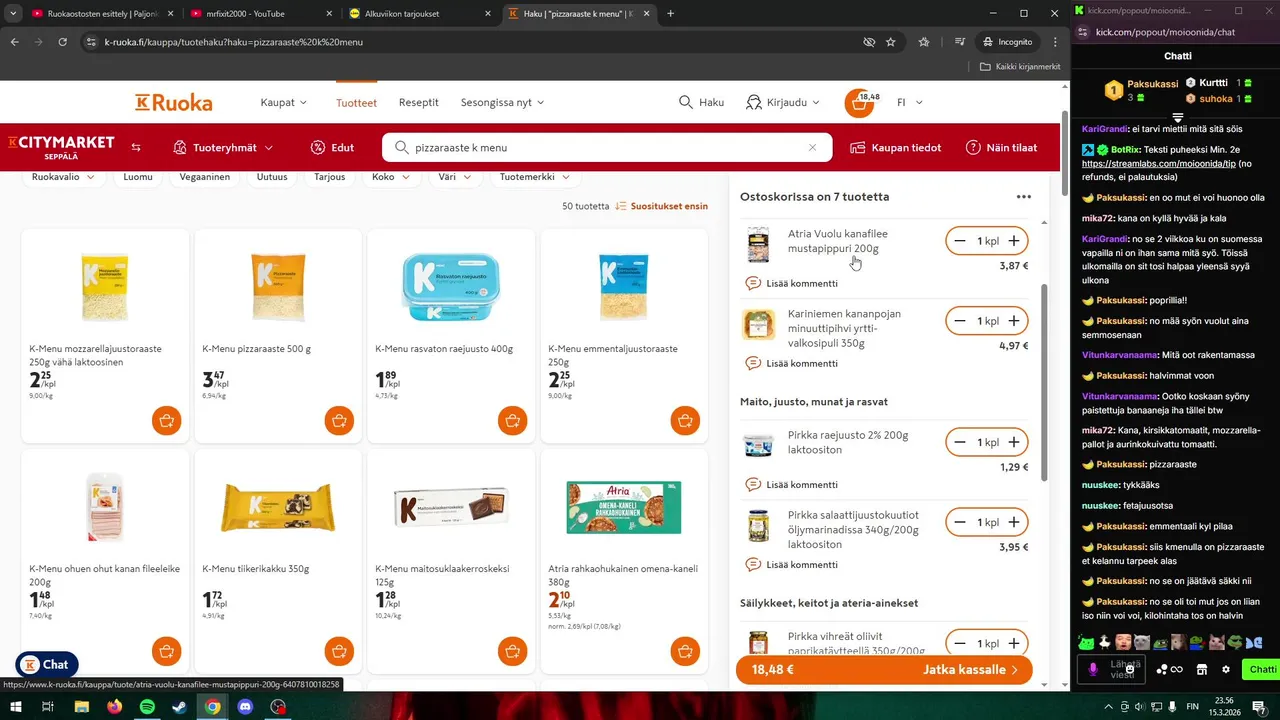Add K-Menu mozzarellajuustoraaste to cart

tap(167, 421)
